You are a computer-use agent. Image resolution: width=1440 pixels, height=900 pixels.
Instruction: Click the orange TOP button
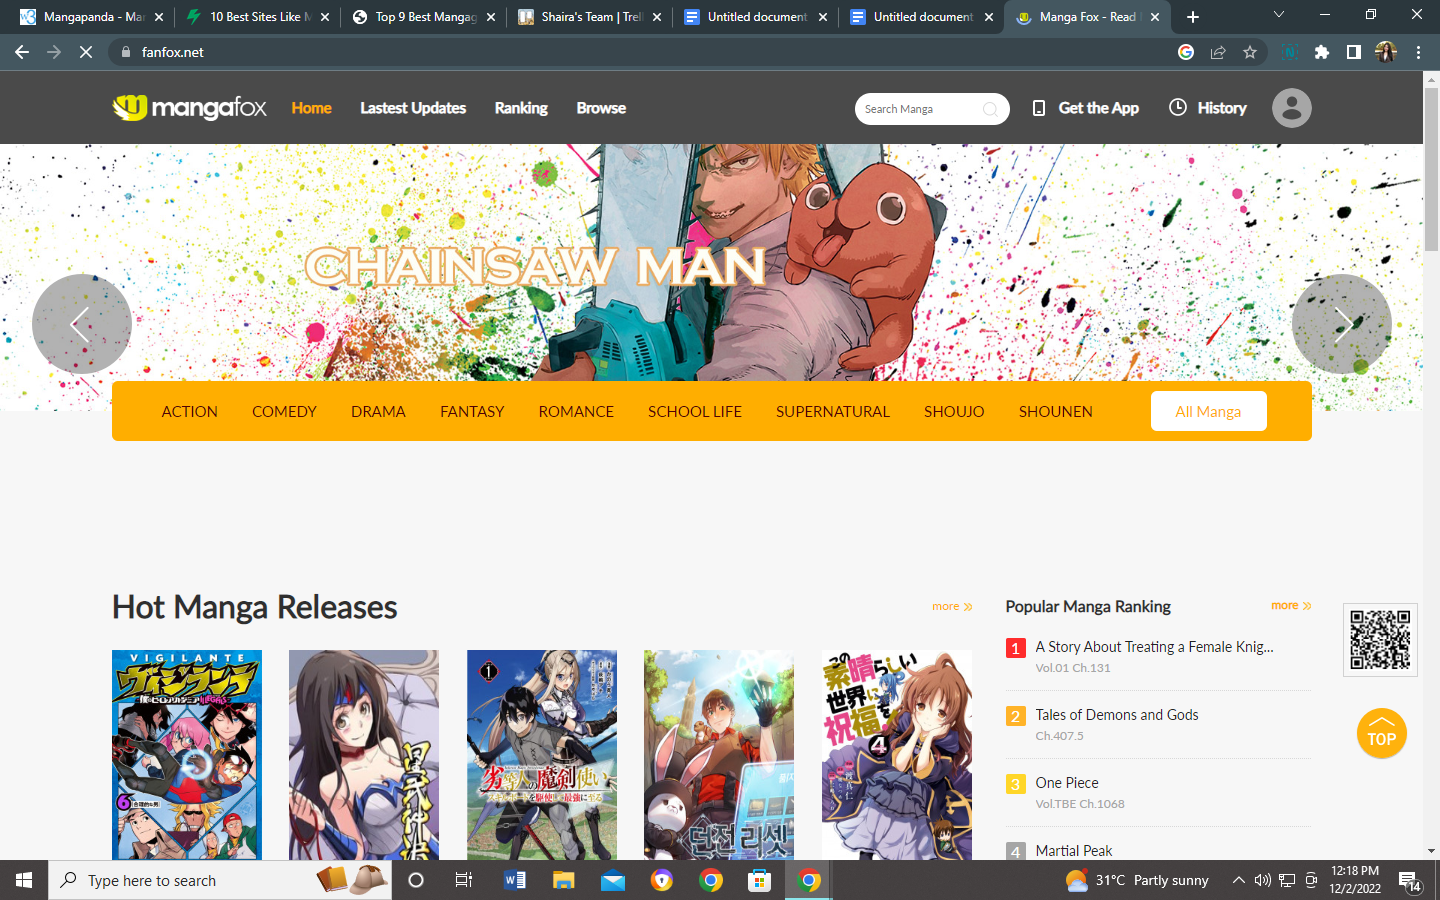1381,733
